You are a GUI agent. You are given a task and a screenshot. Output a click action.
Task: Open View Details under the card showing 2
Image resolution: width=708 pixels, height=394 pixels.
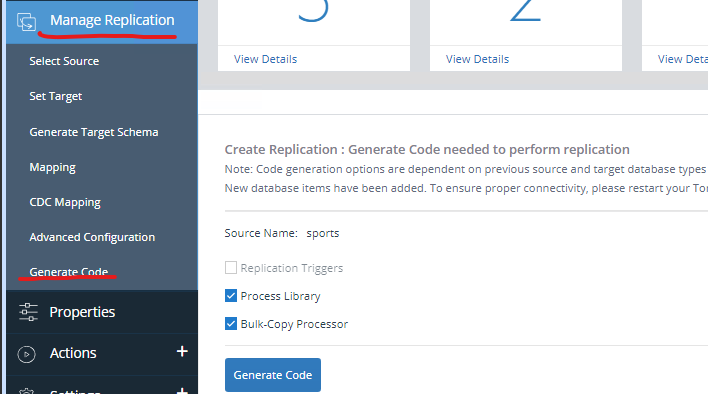coord(477,59)
